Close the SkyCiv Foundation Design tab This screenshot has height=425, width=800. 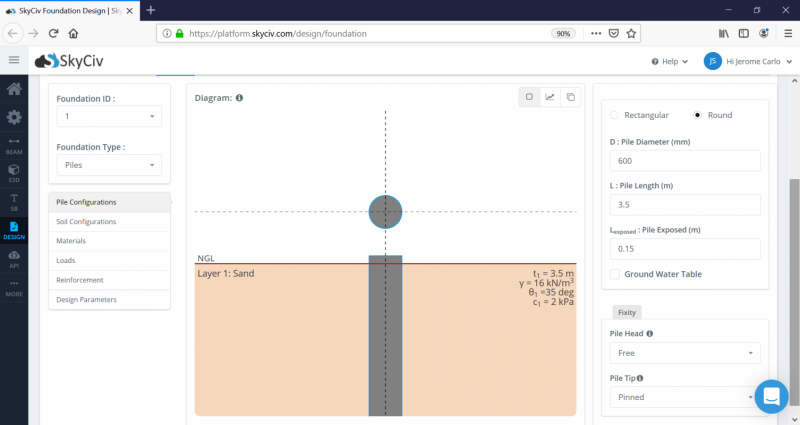(x=130, y=11)
